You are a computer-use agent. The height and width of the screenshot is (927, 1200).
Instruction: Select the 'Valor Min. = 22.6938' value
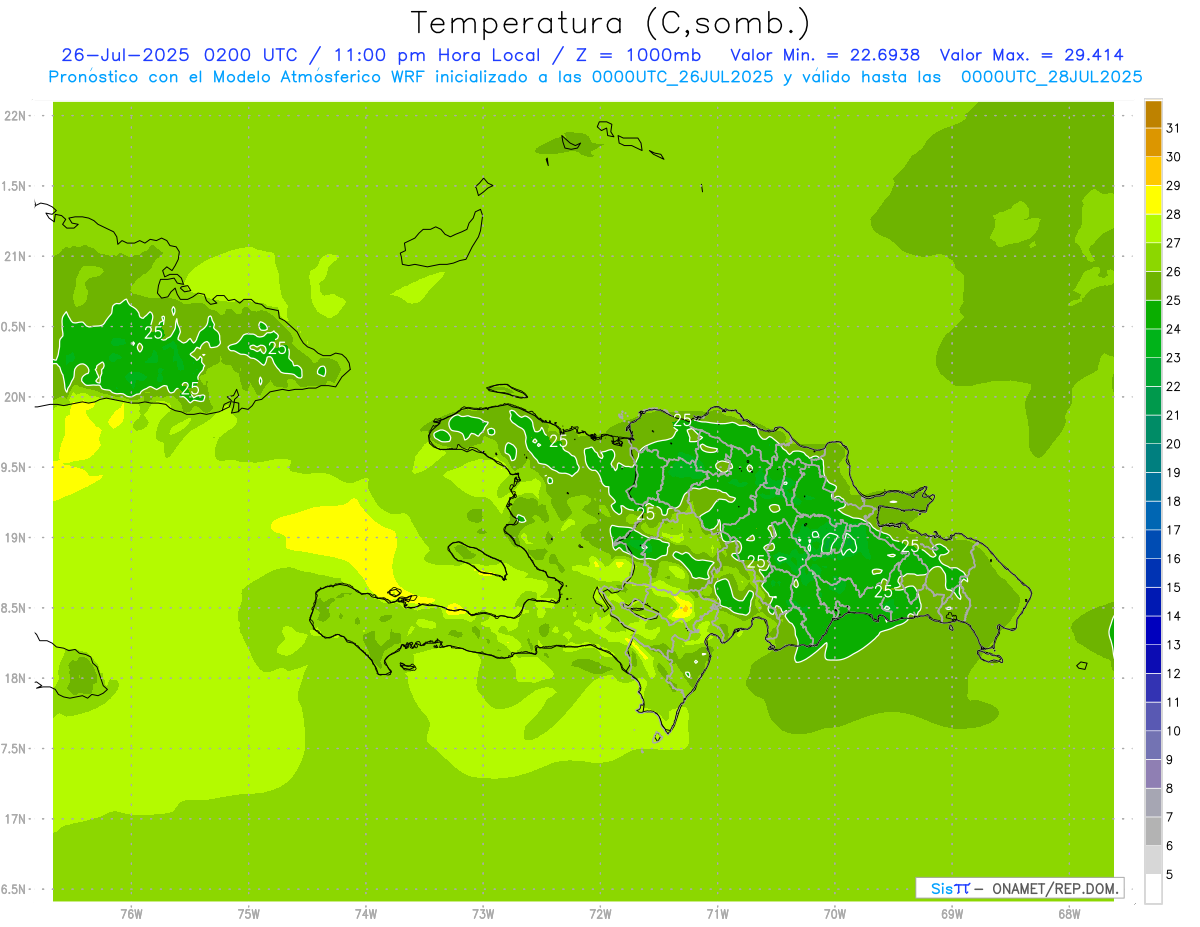coord(825,55)
